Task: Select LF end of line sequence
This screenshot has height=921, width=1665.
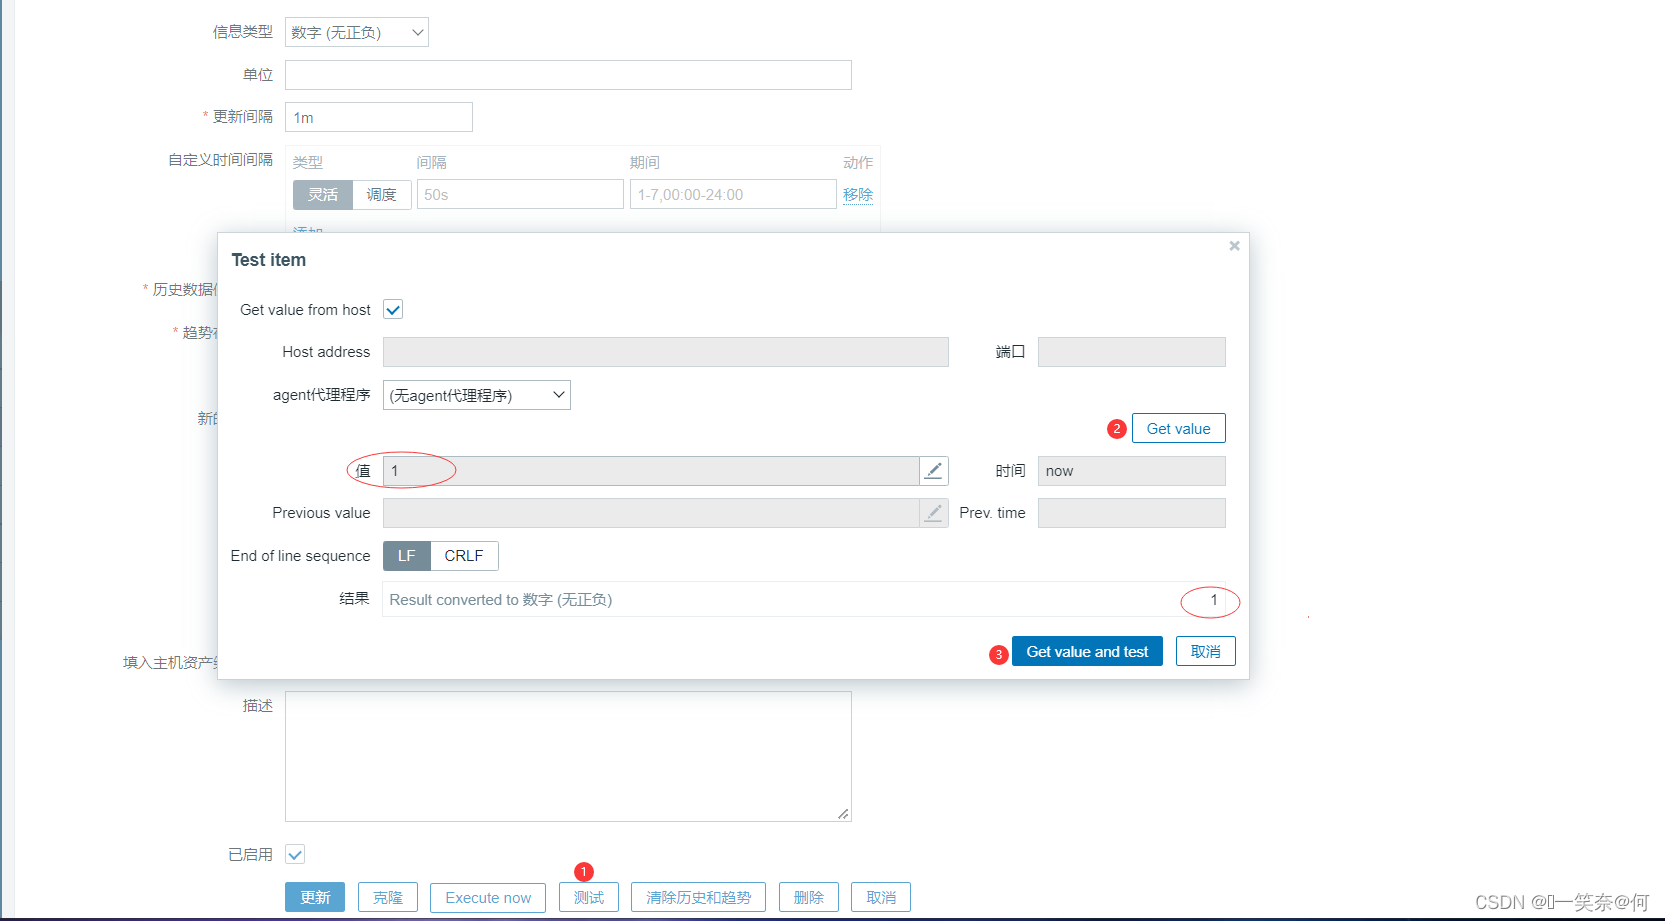Action: coord(407,556)
